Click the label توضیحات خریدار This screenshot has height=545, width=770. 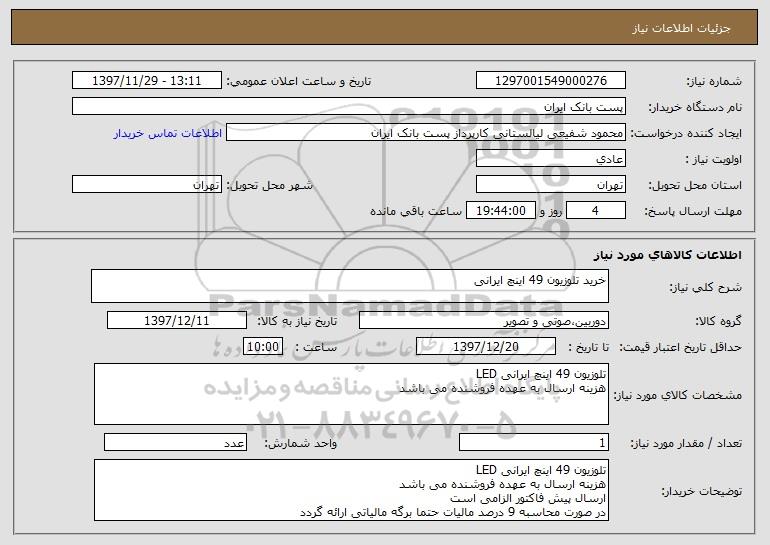click(x=702, y=491)
